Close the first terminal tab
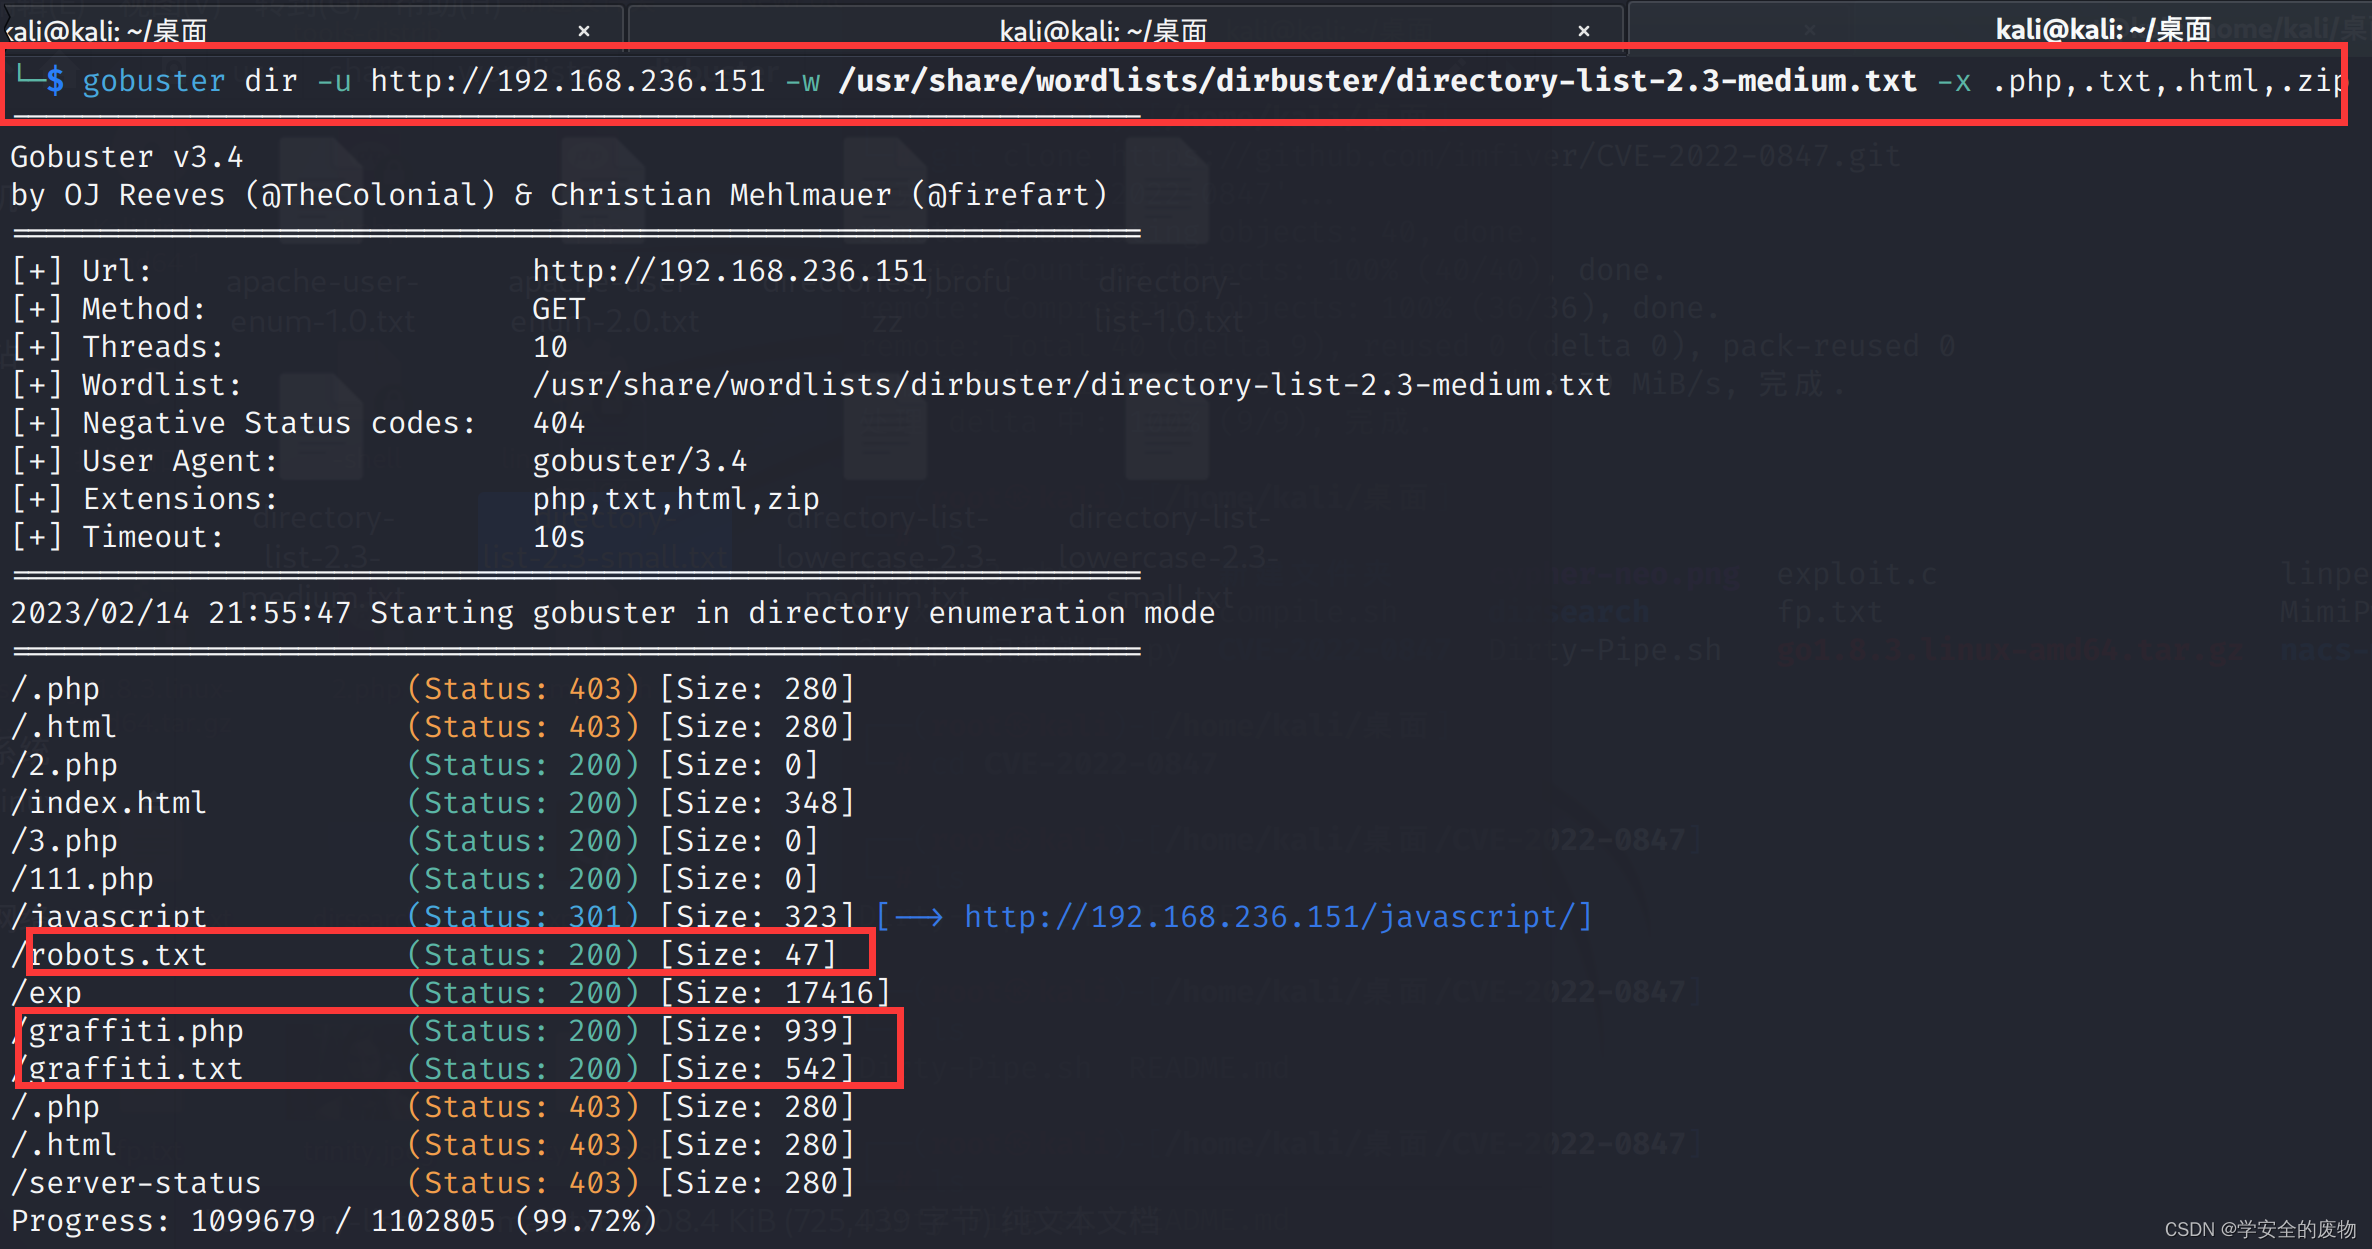The width and height of the screenshot is (2372, 1249). click(584, 31)
